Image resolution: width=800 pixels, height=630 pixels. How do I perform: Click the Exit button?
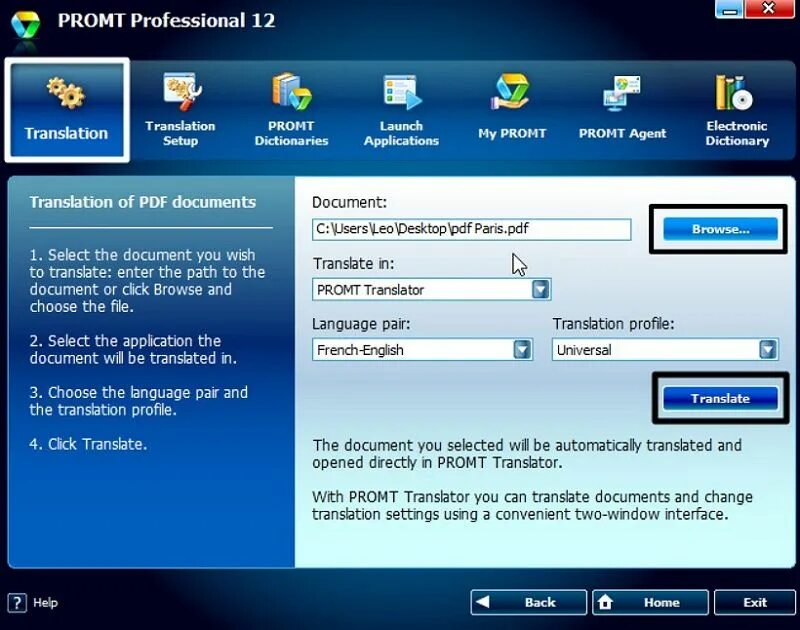(x=755, y=602)
